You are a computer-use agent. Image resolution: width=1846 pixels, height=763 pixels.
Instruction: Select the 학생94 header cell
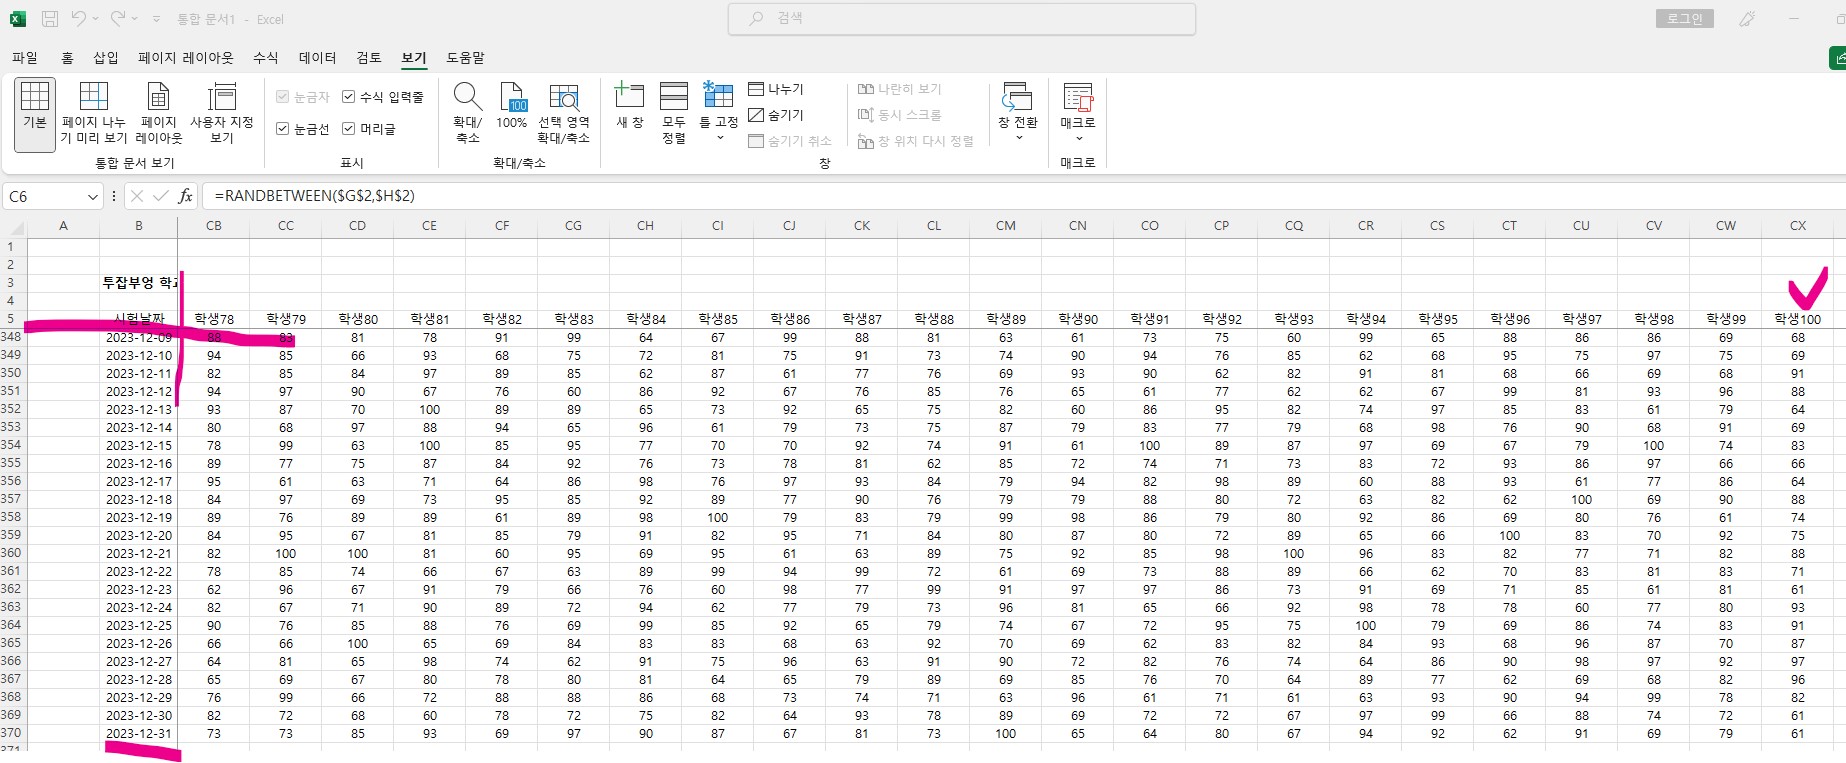coord(1366,319)
